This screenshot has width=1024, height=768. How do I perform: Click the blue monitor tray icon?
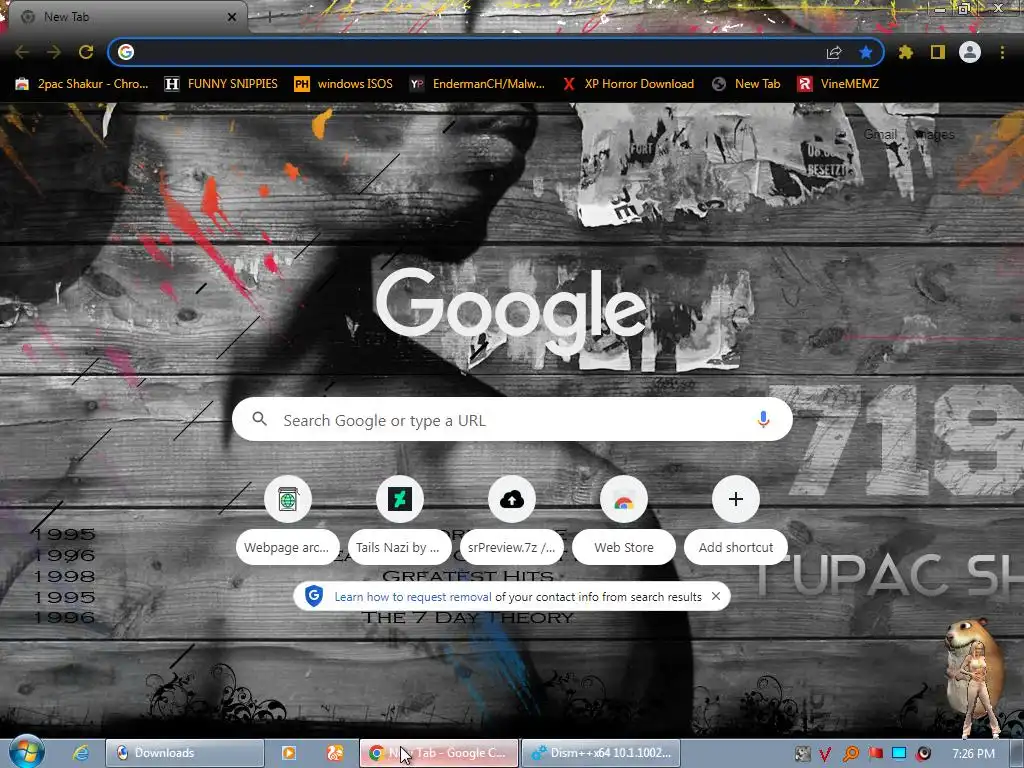click(x=899, y=754)
